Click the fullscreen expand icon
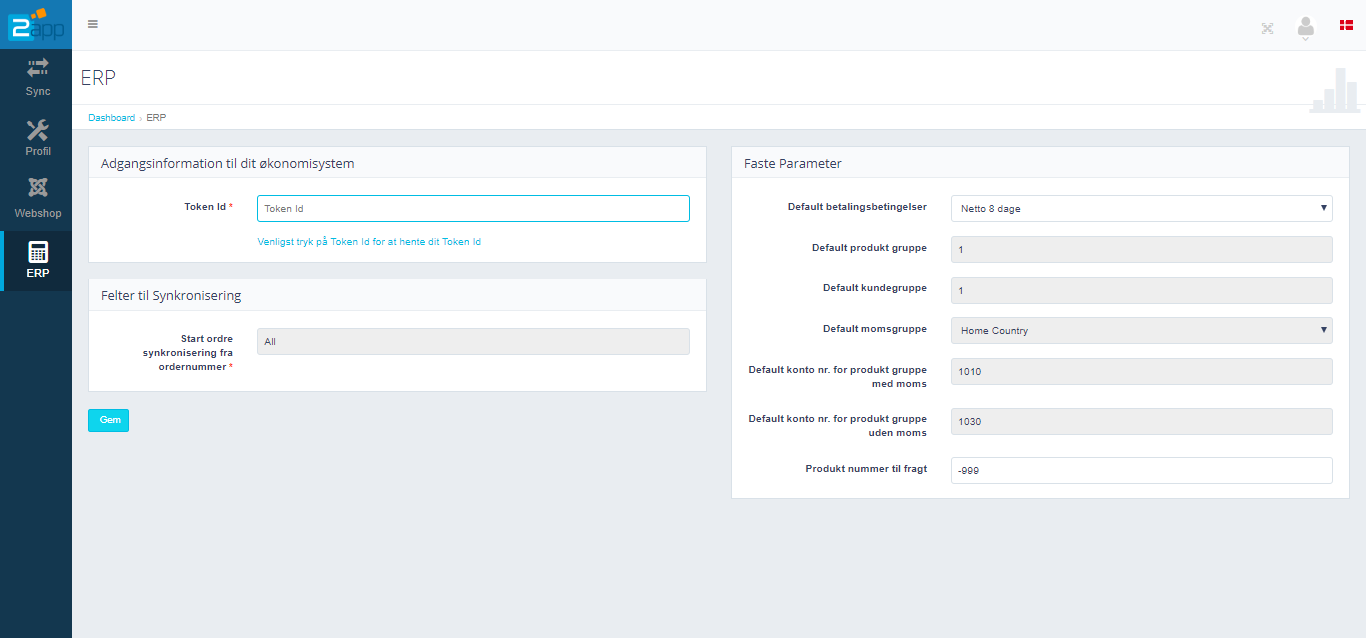The width and height of the screenshot is (1370, 638). [1267, 28]
